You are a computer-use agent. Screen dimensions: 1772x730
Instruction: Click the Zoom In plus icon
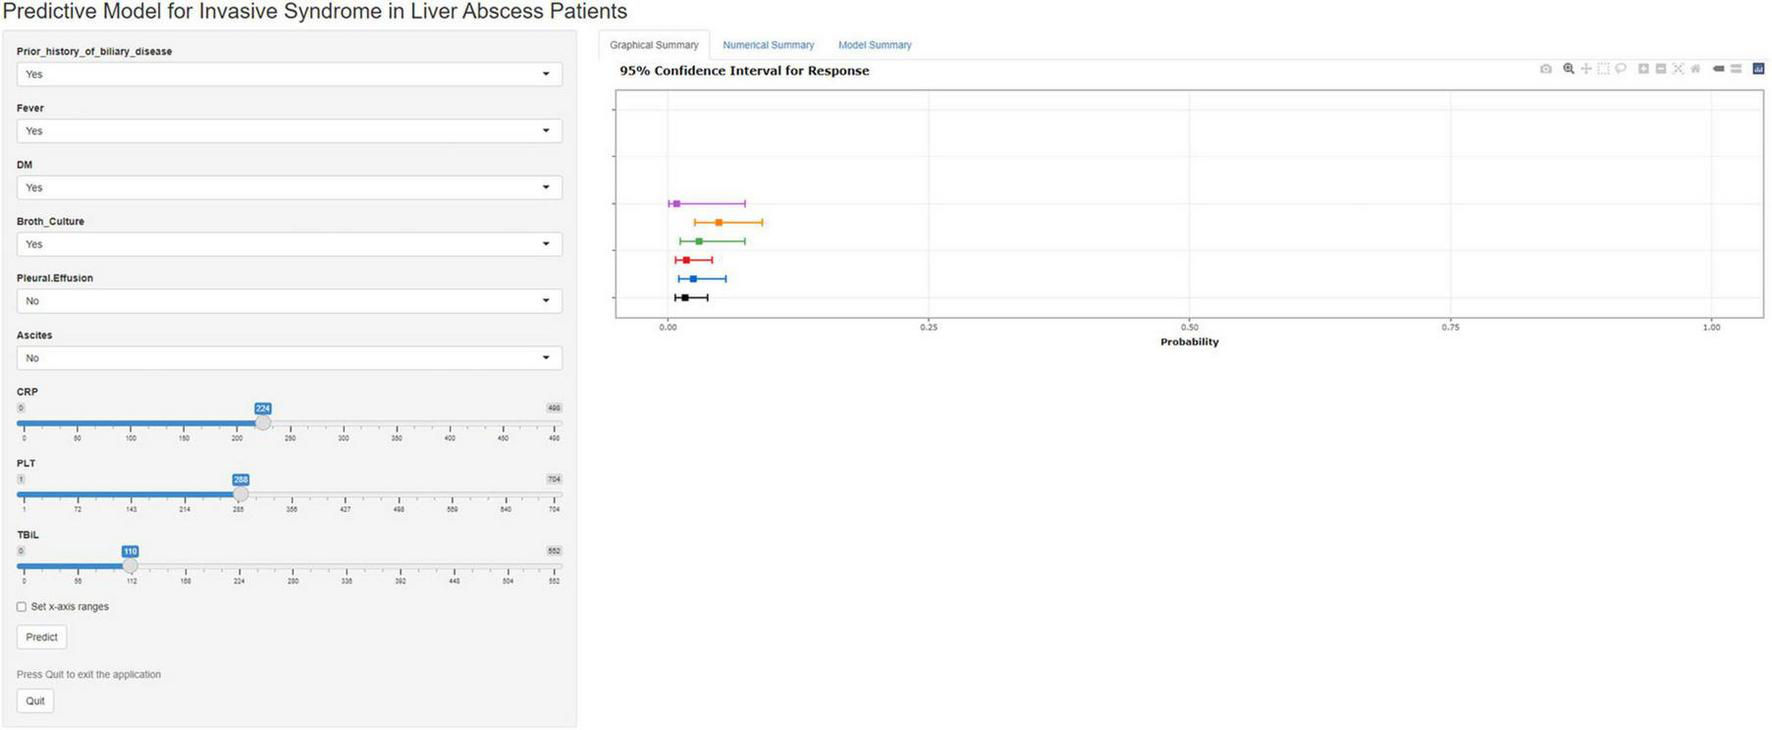click(1643, 69)
